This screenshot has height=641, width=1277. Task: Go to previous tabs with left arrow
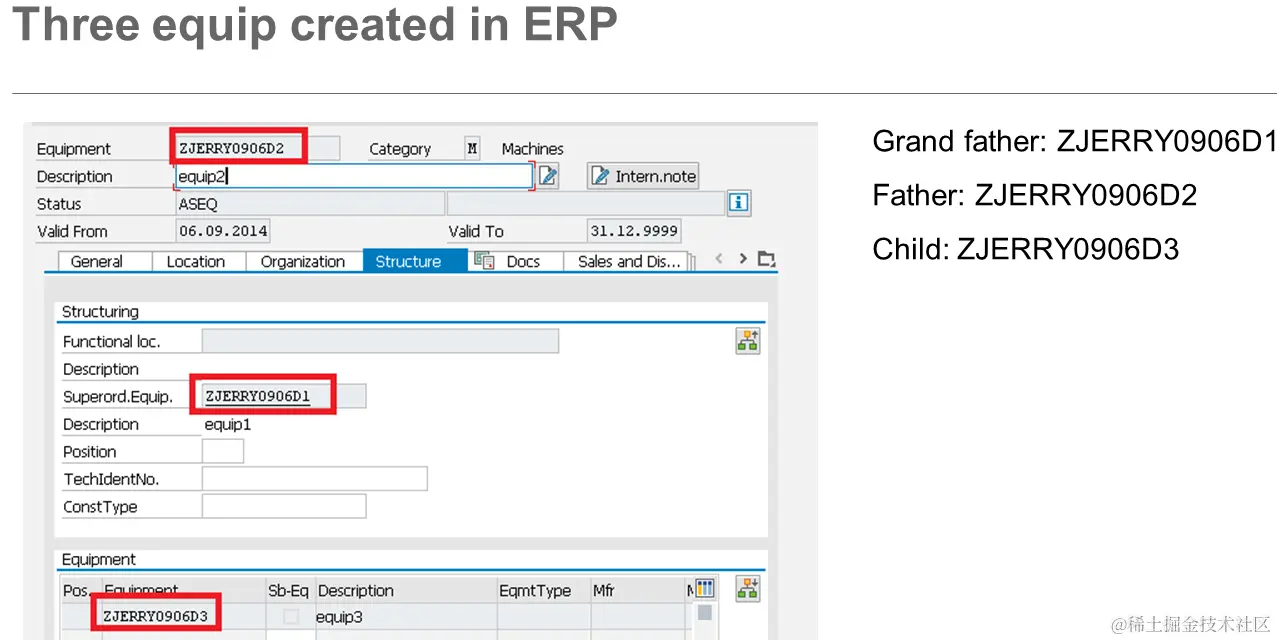tap(719, 259)
